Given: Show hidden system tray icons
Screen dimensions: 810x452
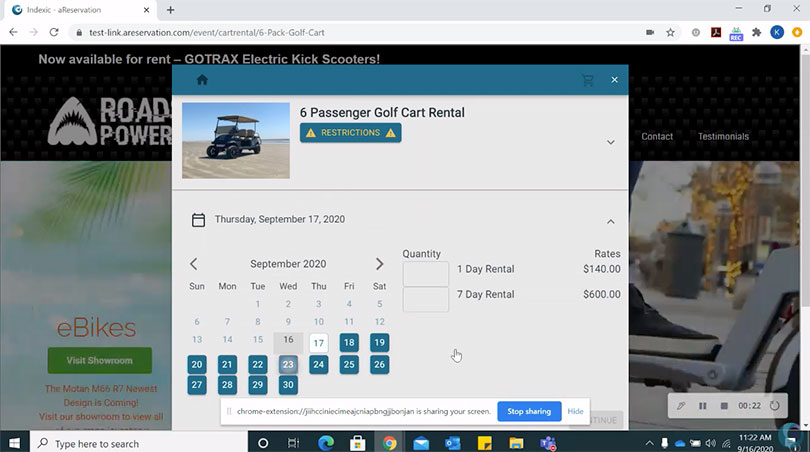Looking at the screenshot, I should tap(649, 443).
